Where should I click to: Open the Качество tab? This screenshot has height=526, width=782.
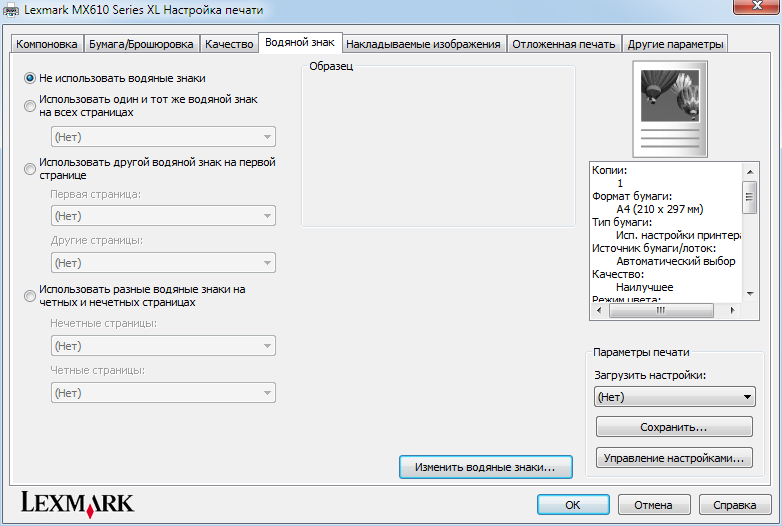point(229,44)
